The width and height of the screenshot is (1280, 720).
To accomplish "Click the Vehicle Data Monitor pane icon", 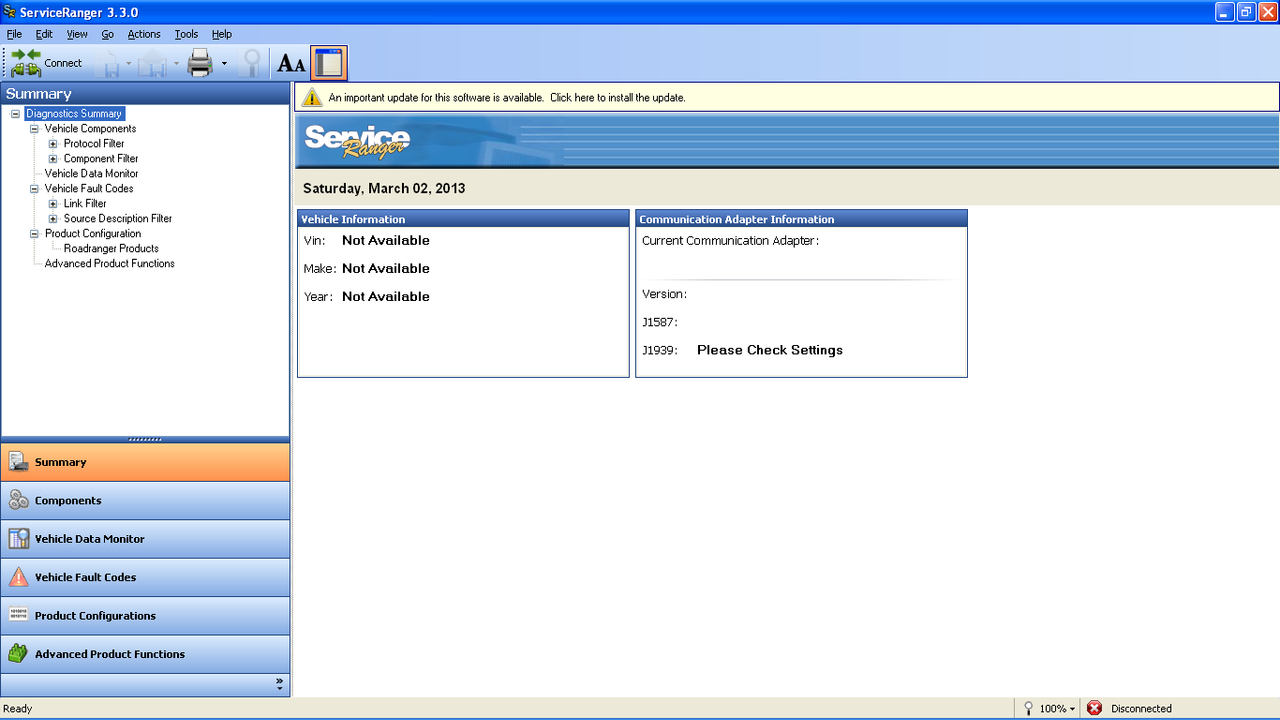I will pos(18,539).
